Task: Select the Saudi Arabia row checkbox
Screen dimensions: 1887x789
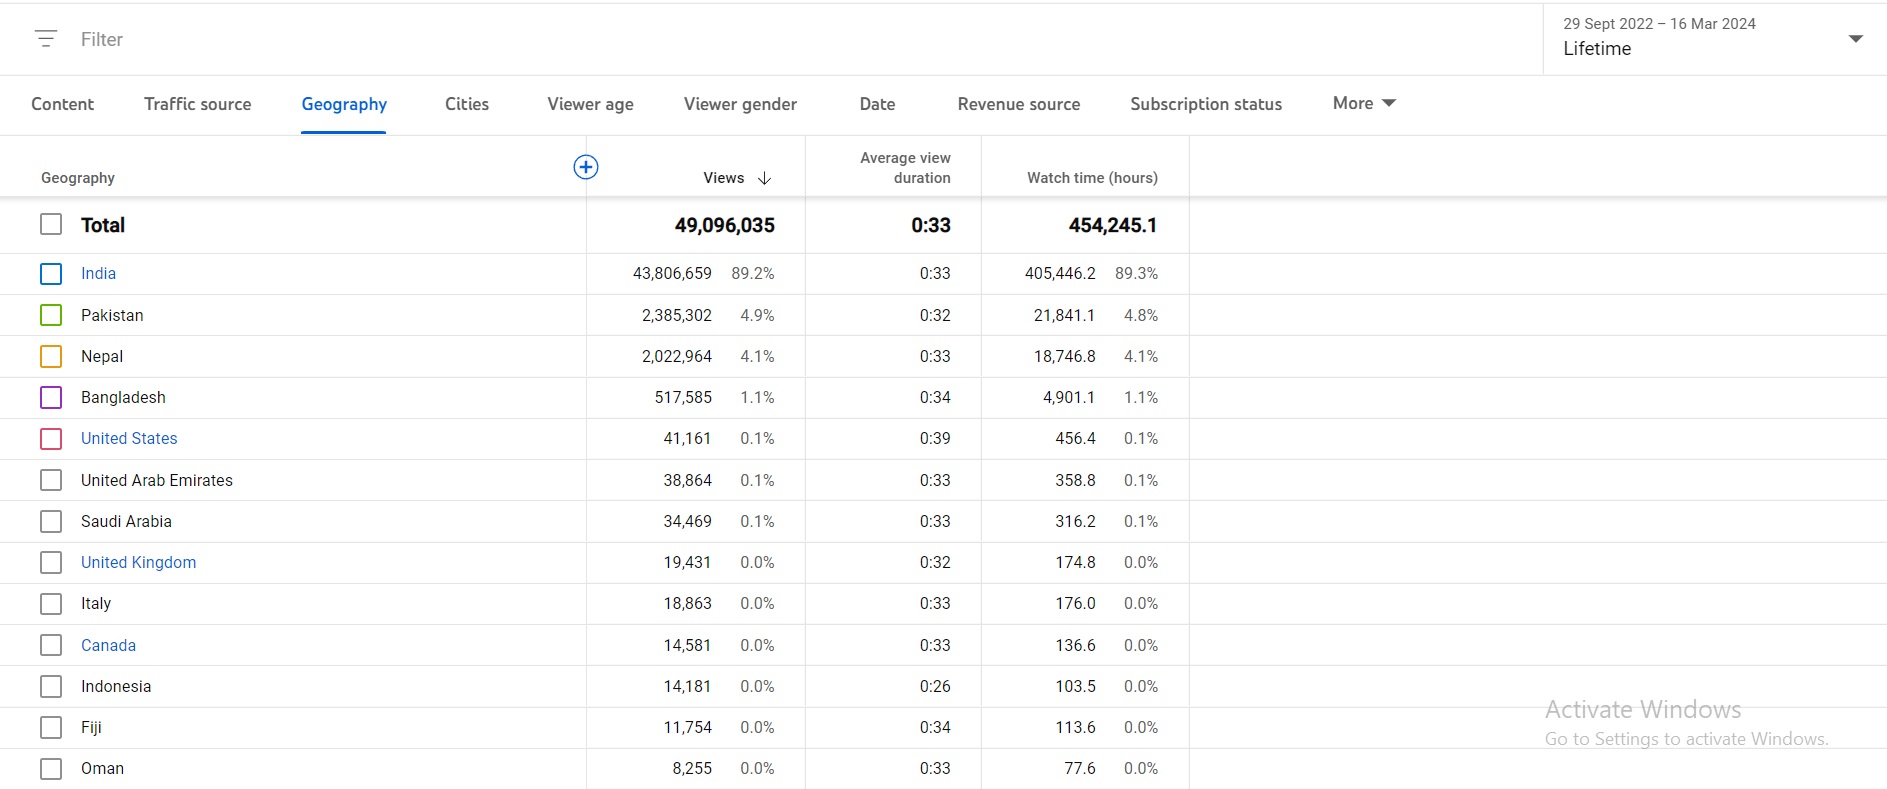Action: 51,521
